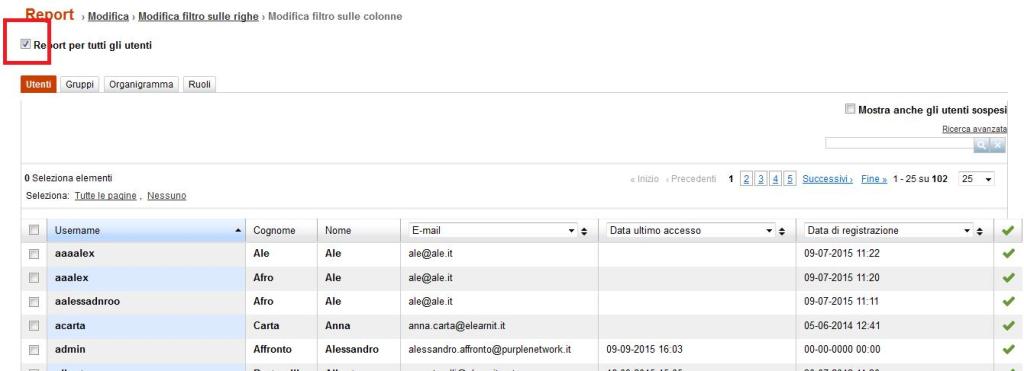The height and width of the screenshot is (371, 1024).
Task: Uncheck Report per tutti gli utenti
Action: click(25, 44)
